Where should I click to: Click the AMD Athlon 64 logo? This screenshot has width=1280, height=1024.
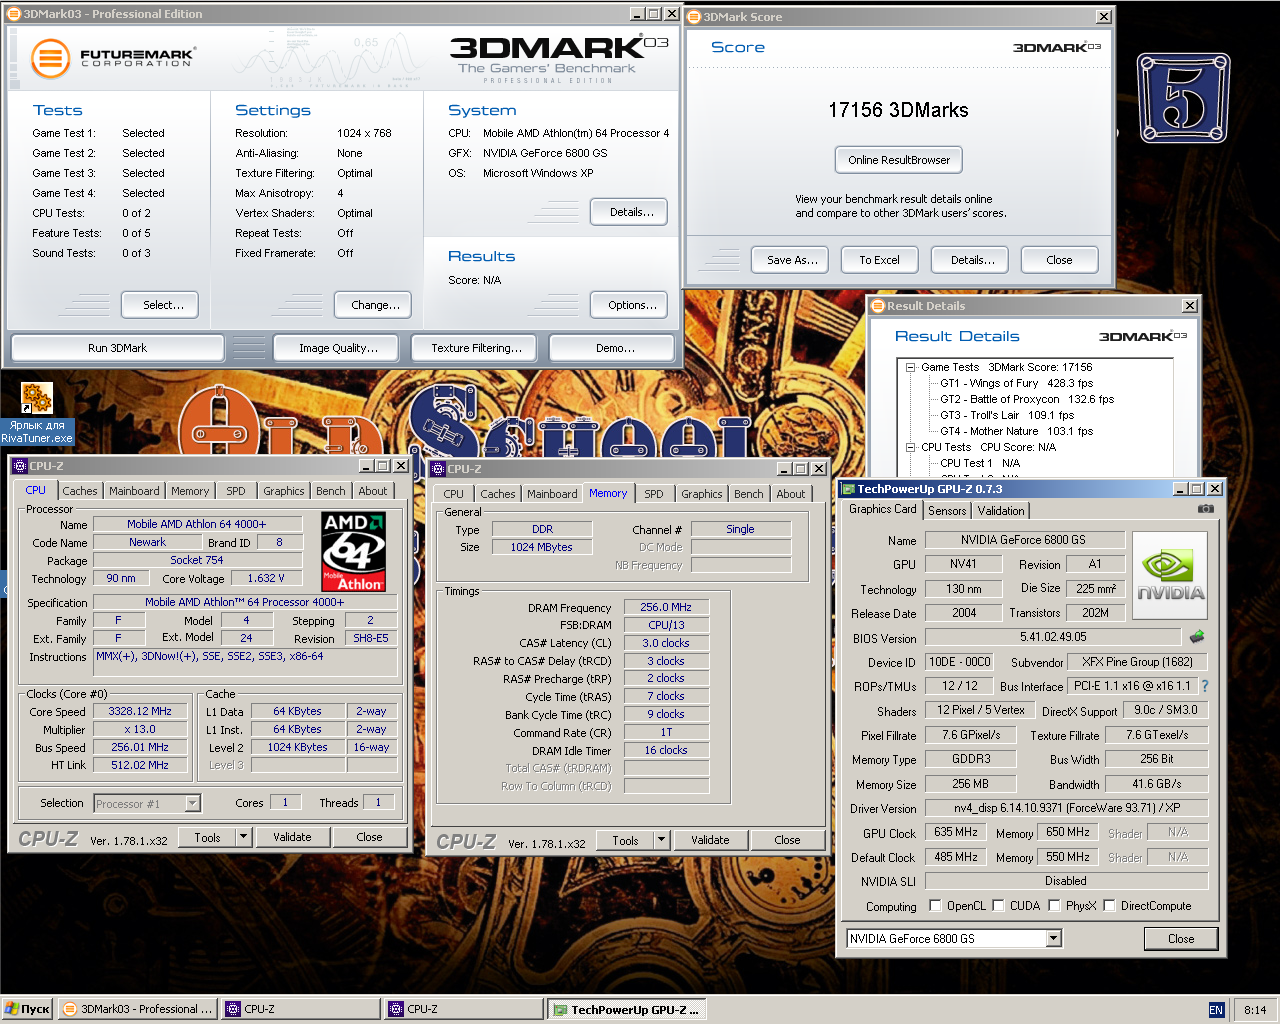(x=353, y=551)
